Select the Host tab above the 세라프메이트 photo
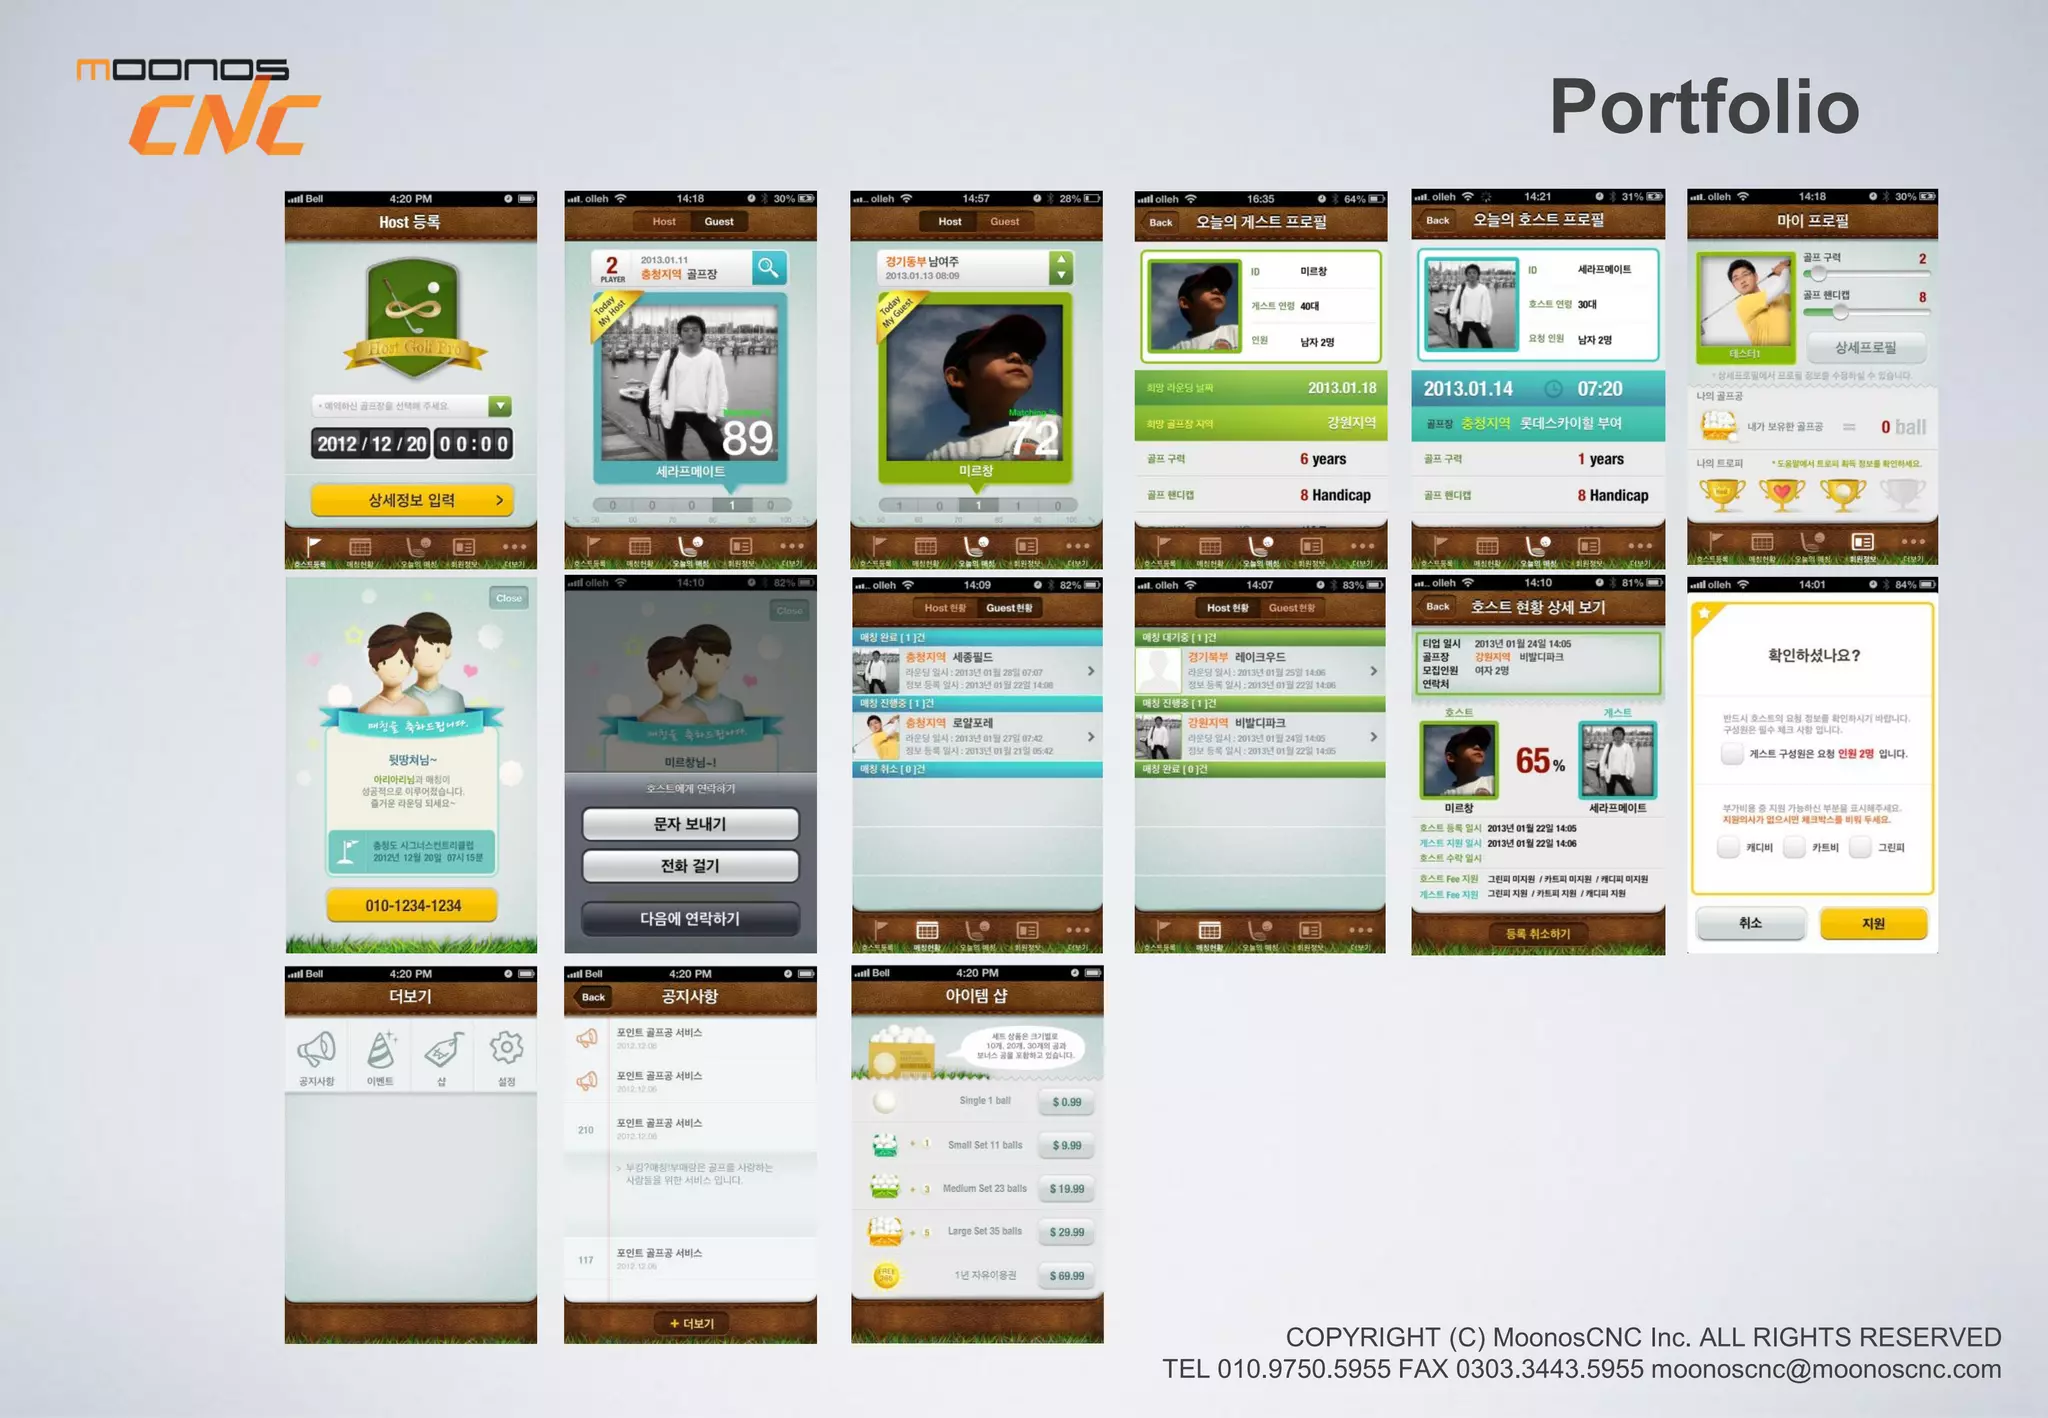This screenshot has height=1418, width=2048. click(664, 222)
